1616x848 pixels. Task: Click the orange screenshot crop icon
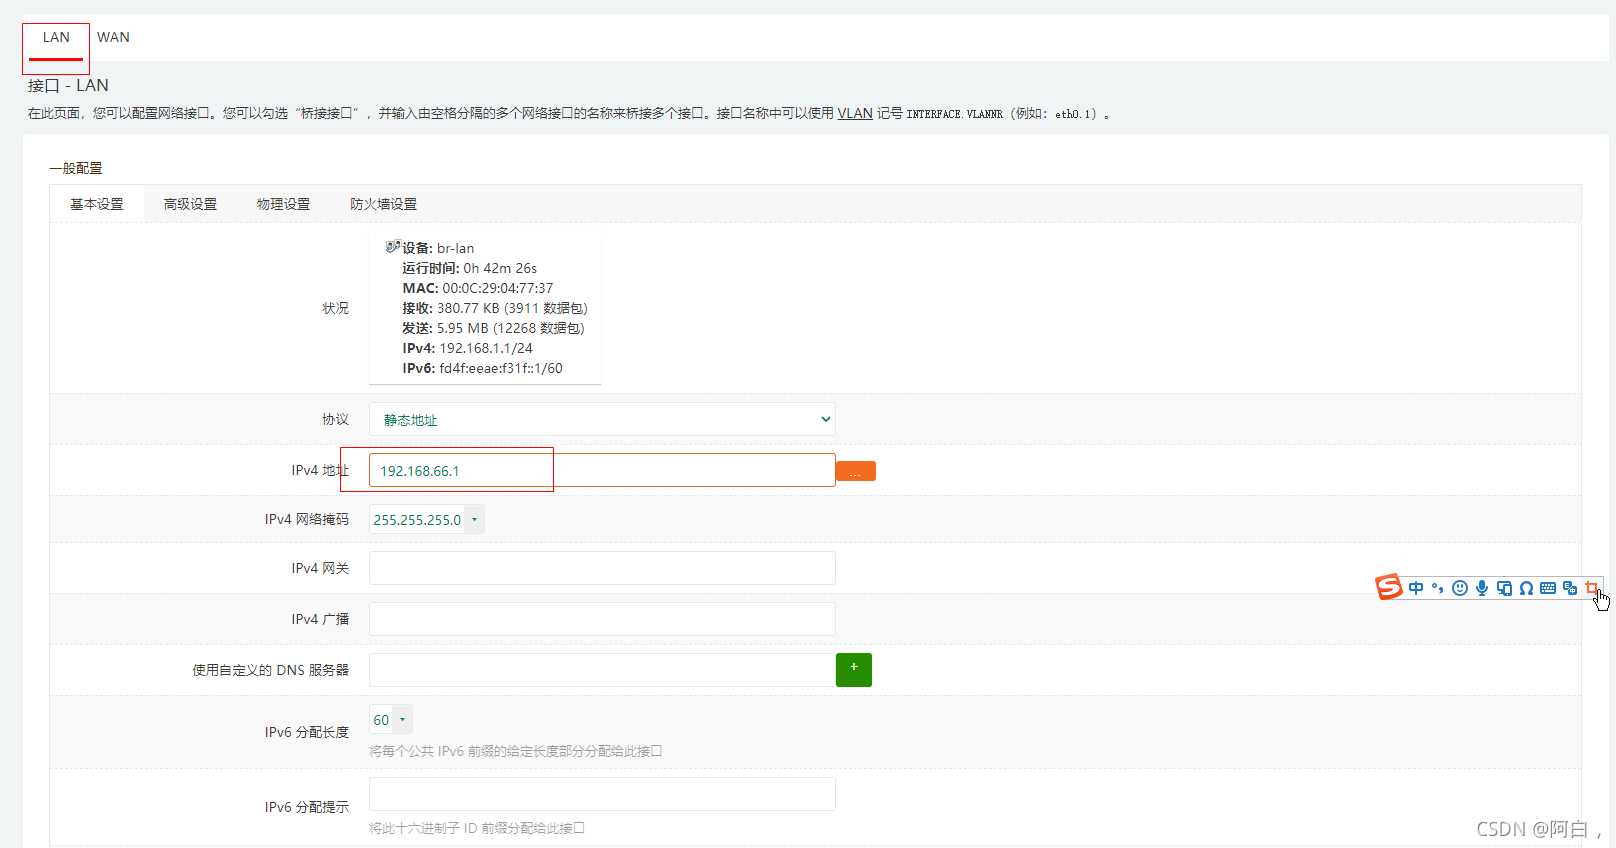[x=1592, y=588]
